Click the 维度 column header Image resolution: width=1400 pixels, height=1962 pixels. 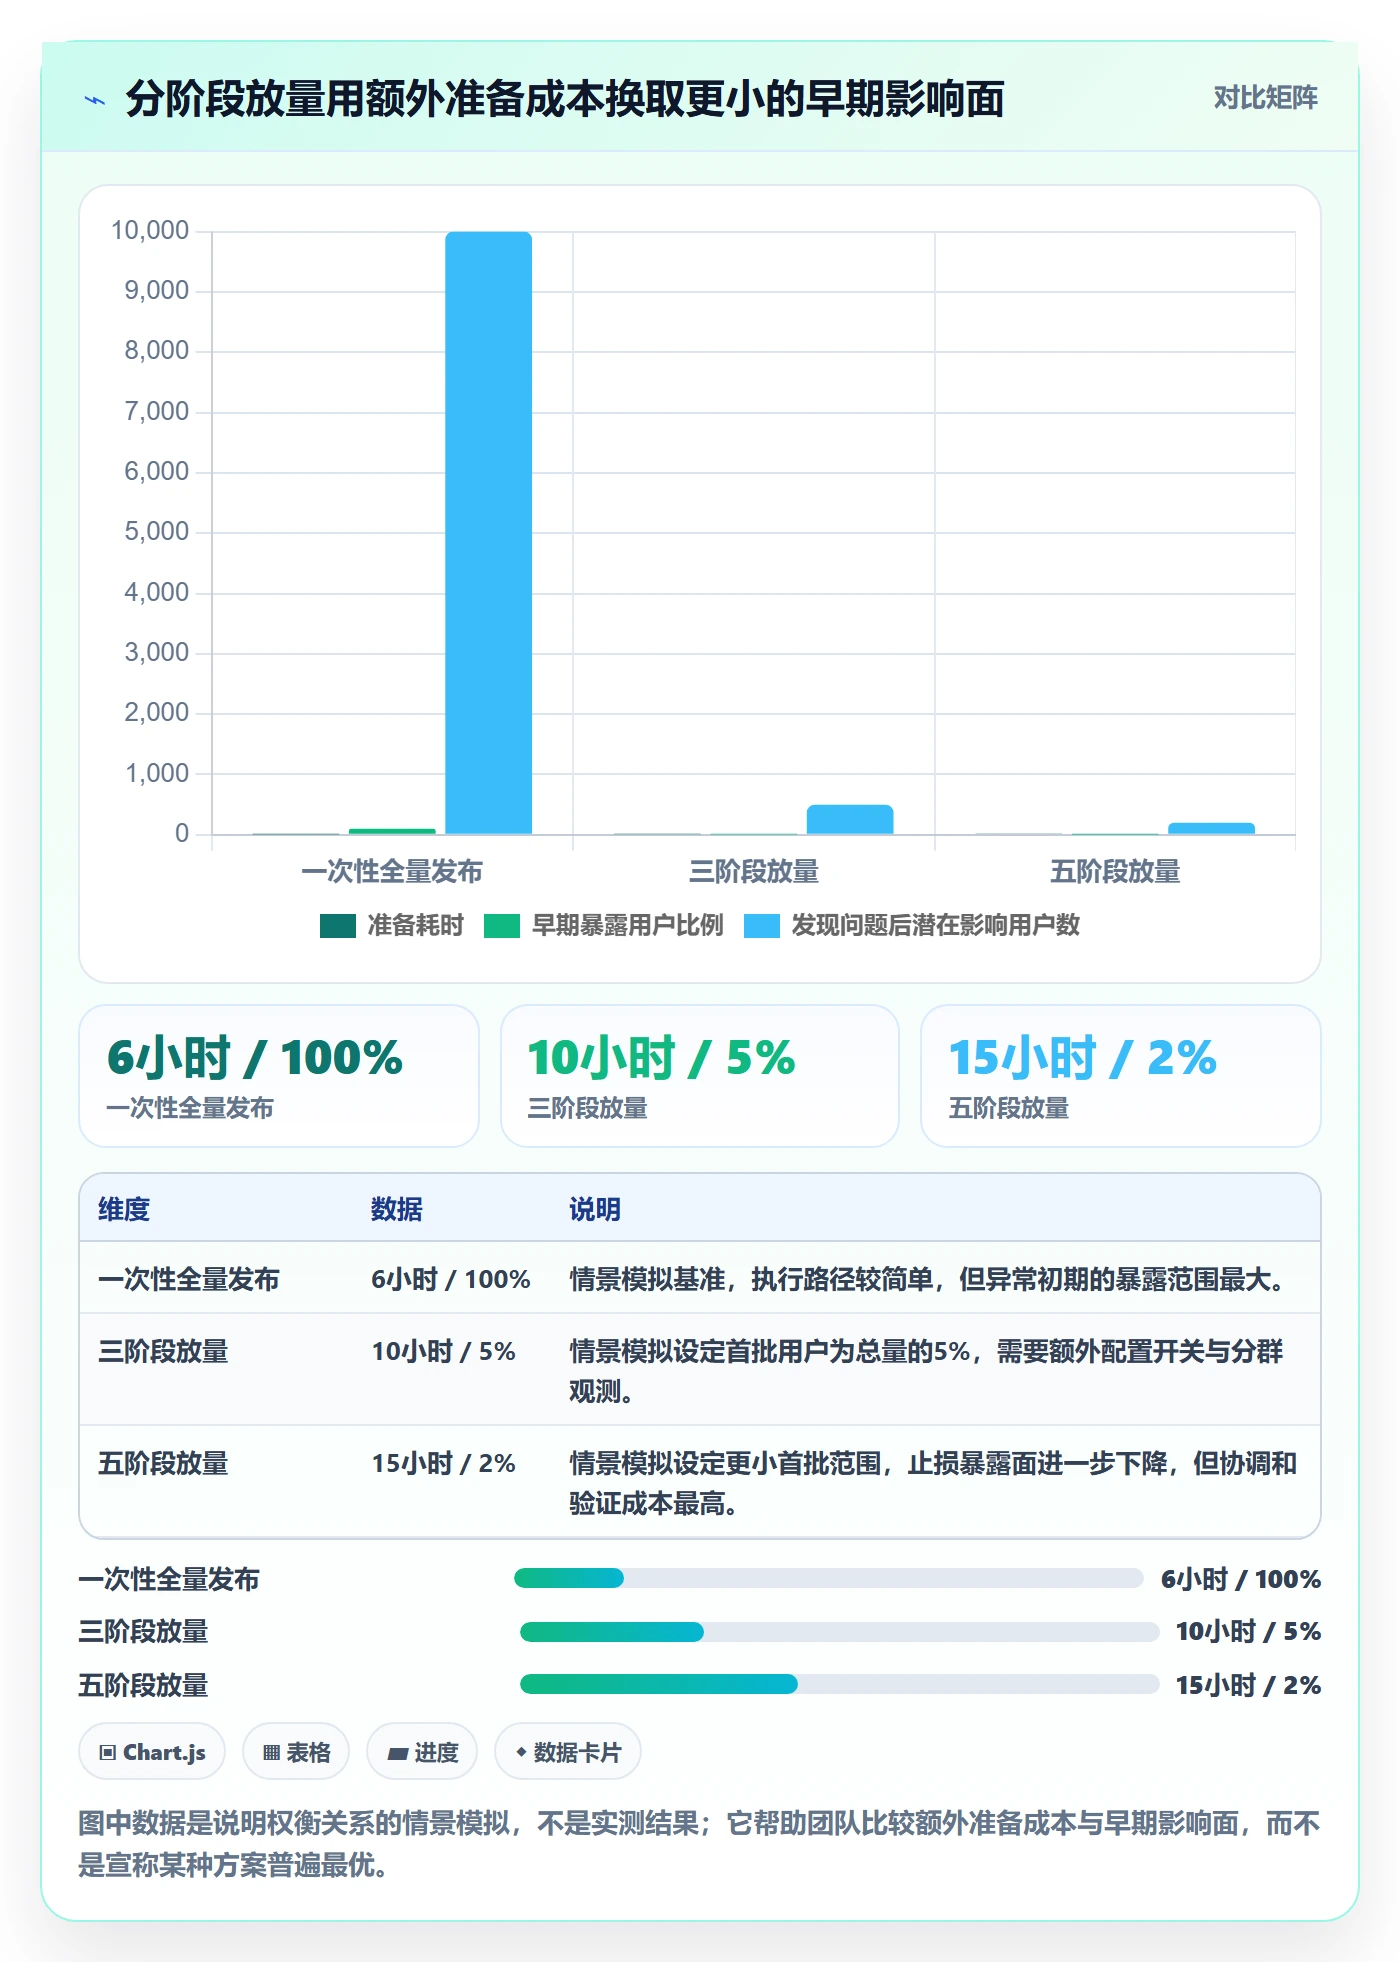coord(124,1209)
